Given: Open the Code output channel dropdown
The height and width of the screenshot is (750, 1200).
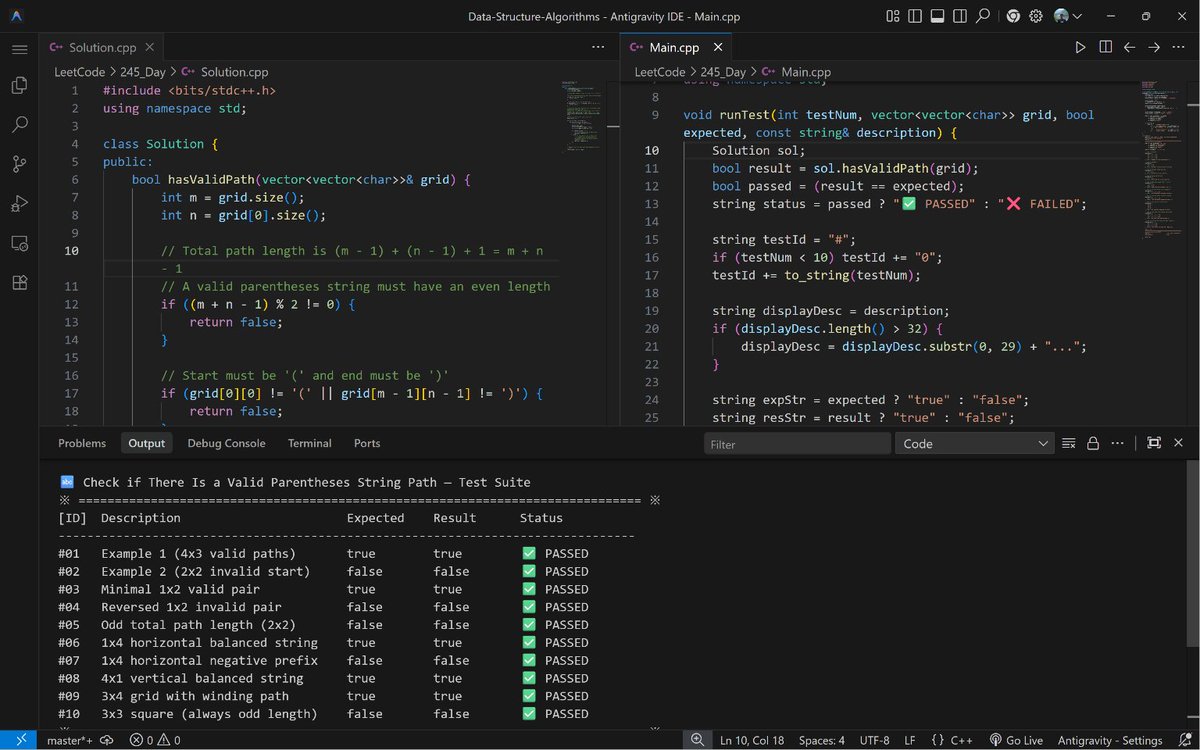Looking at the screenshot, I should pyautogui.click(x=975, y=443).
